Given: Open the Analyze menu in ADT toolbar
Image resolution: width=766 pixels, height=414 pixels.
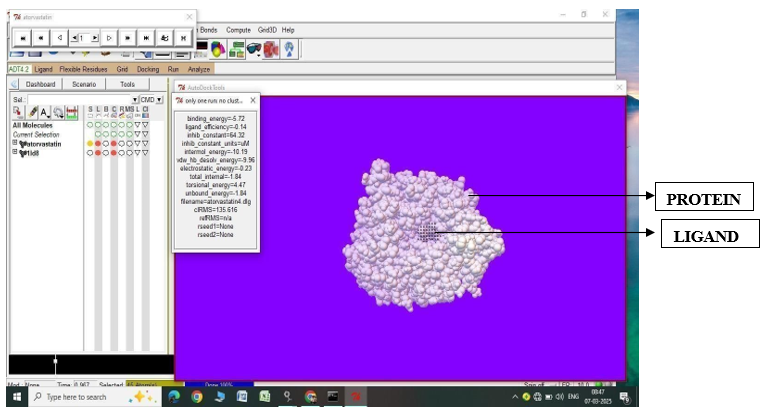Looking at the screenshot, I should (x=200, y=69).
